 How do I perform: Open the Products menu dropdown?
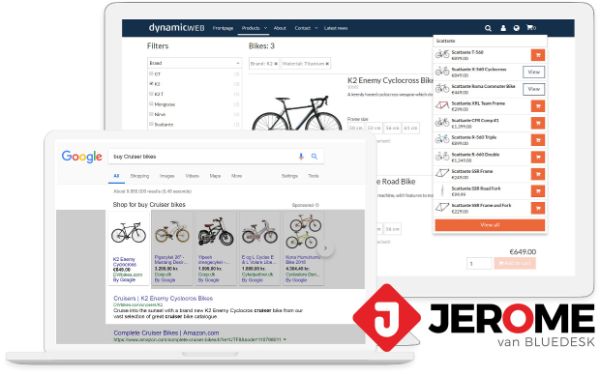click(254, 28)
